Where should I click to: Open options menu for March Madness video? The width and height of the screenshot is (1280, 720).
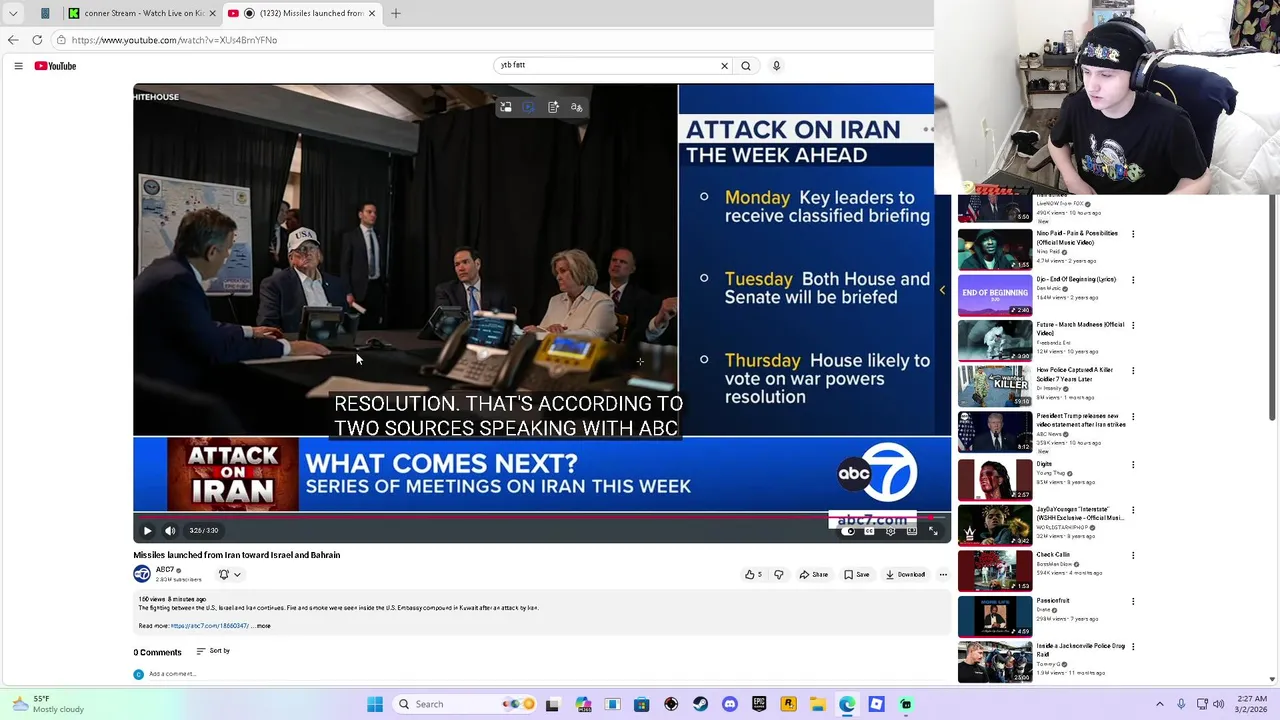[x=1133, y=326]
